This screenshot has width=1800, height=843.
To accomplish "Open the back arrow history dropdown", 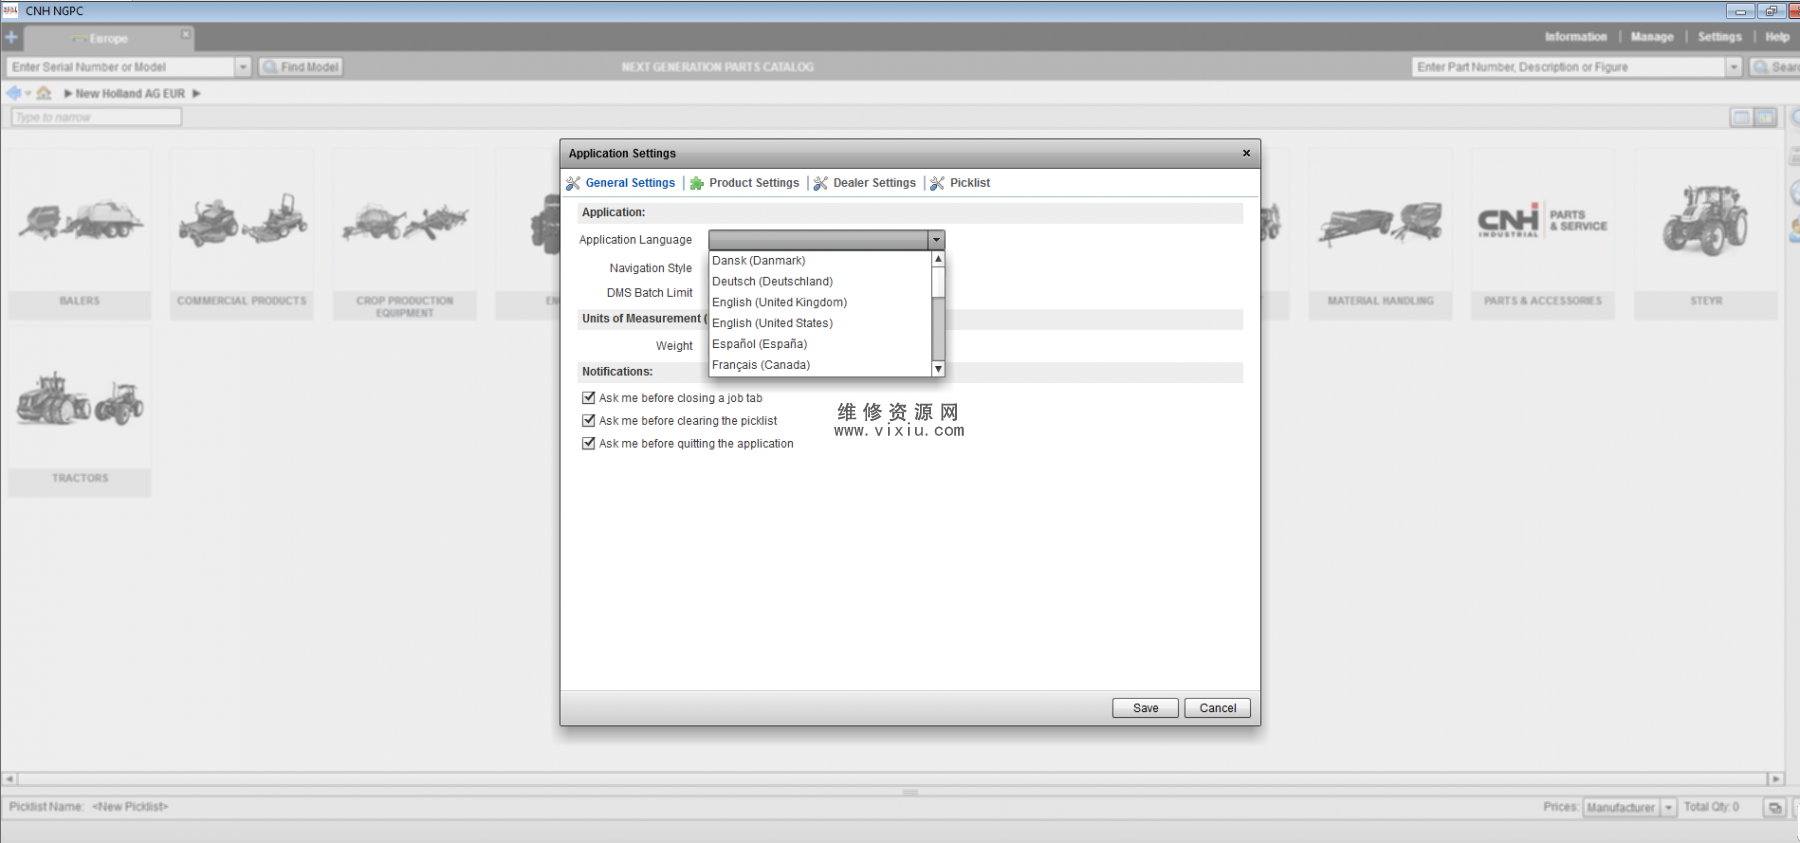I will [28, 94].
